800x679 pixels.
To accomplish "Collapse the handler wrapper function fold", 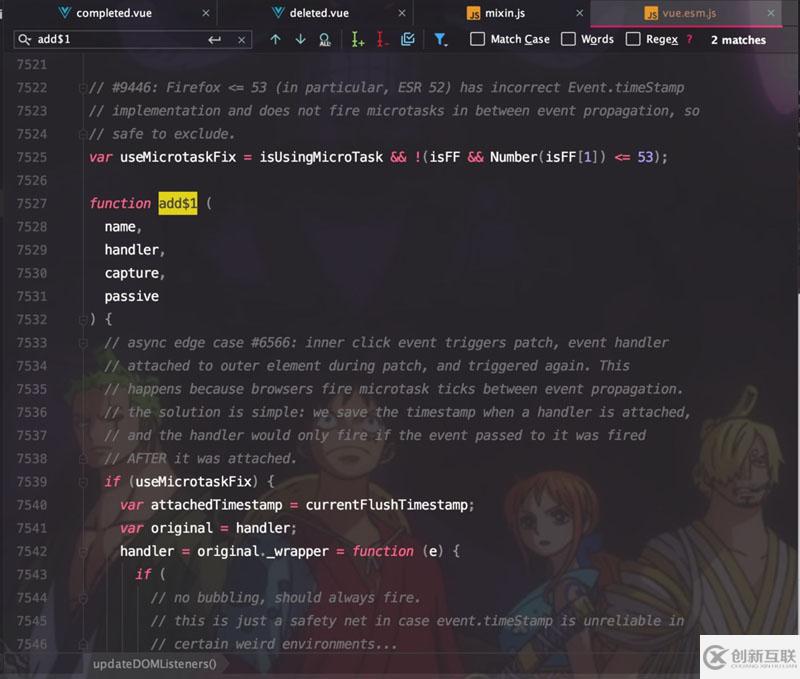I will pos(83,551).
